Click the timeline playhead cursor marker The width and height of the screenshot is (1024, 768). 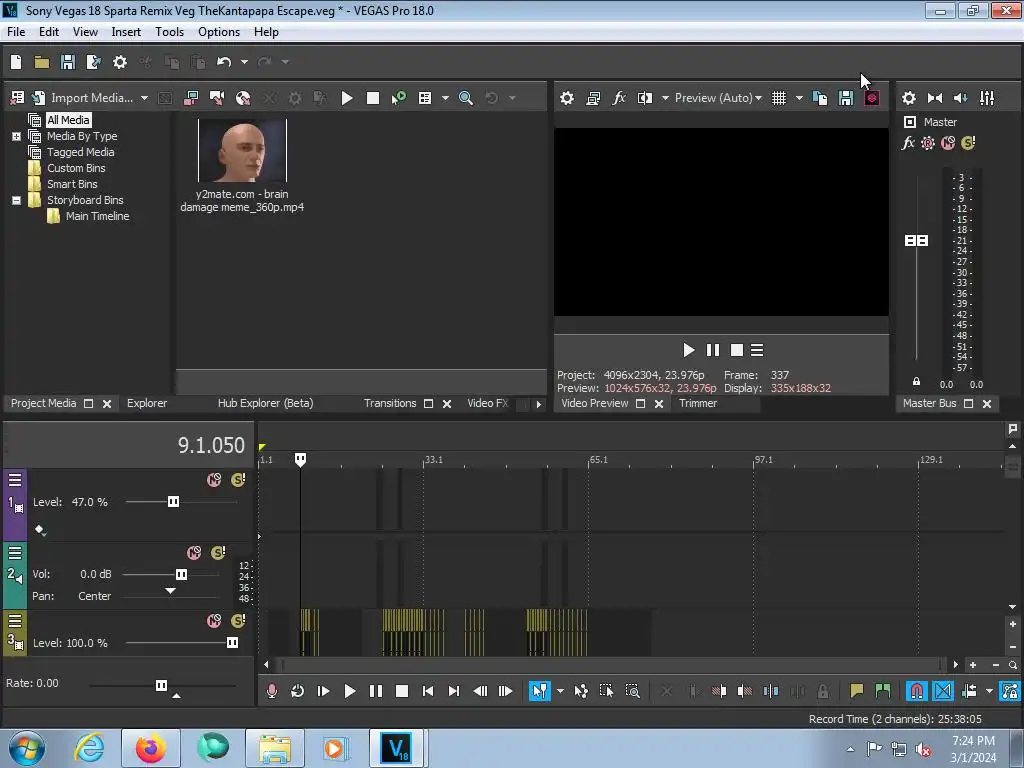[x=300, y=460]
